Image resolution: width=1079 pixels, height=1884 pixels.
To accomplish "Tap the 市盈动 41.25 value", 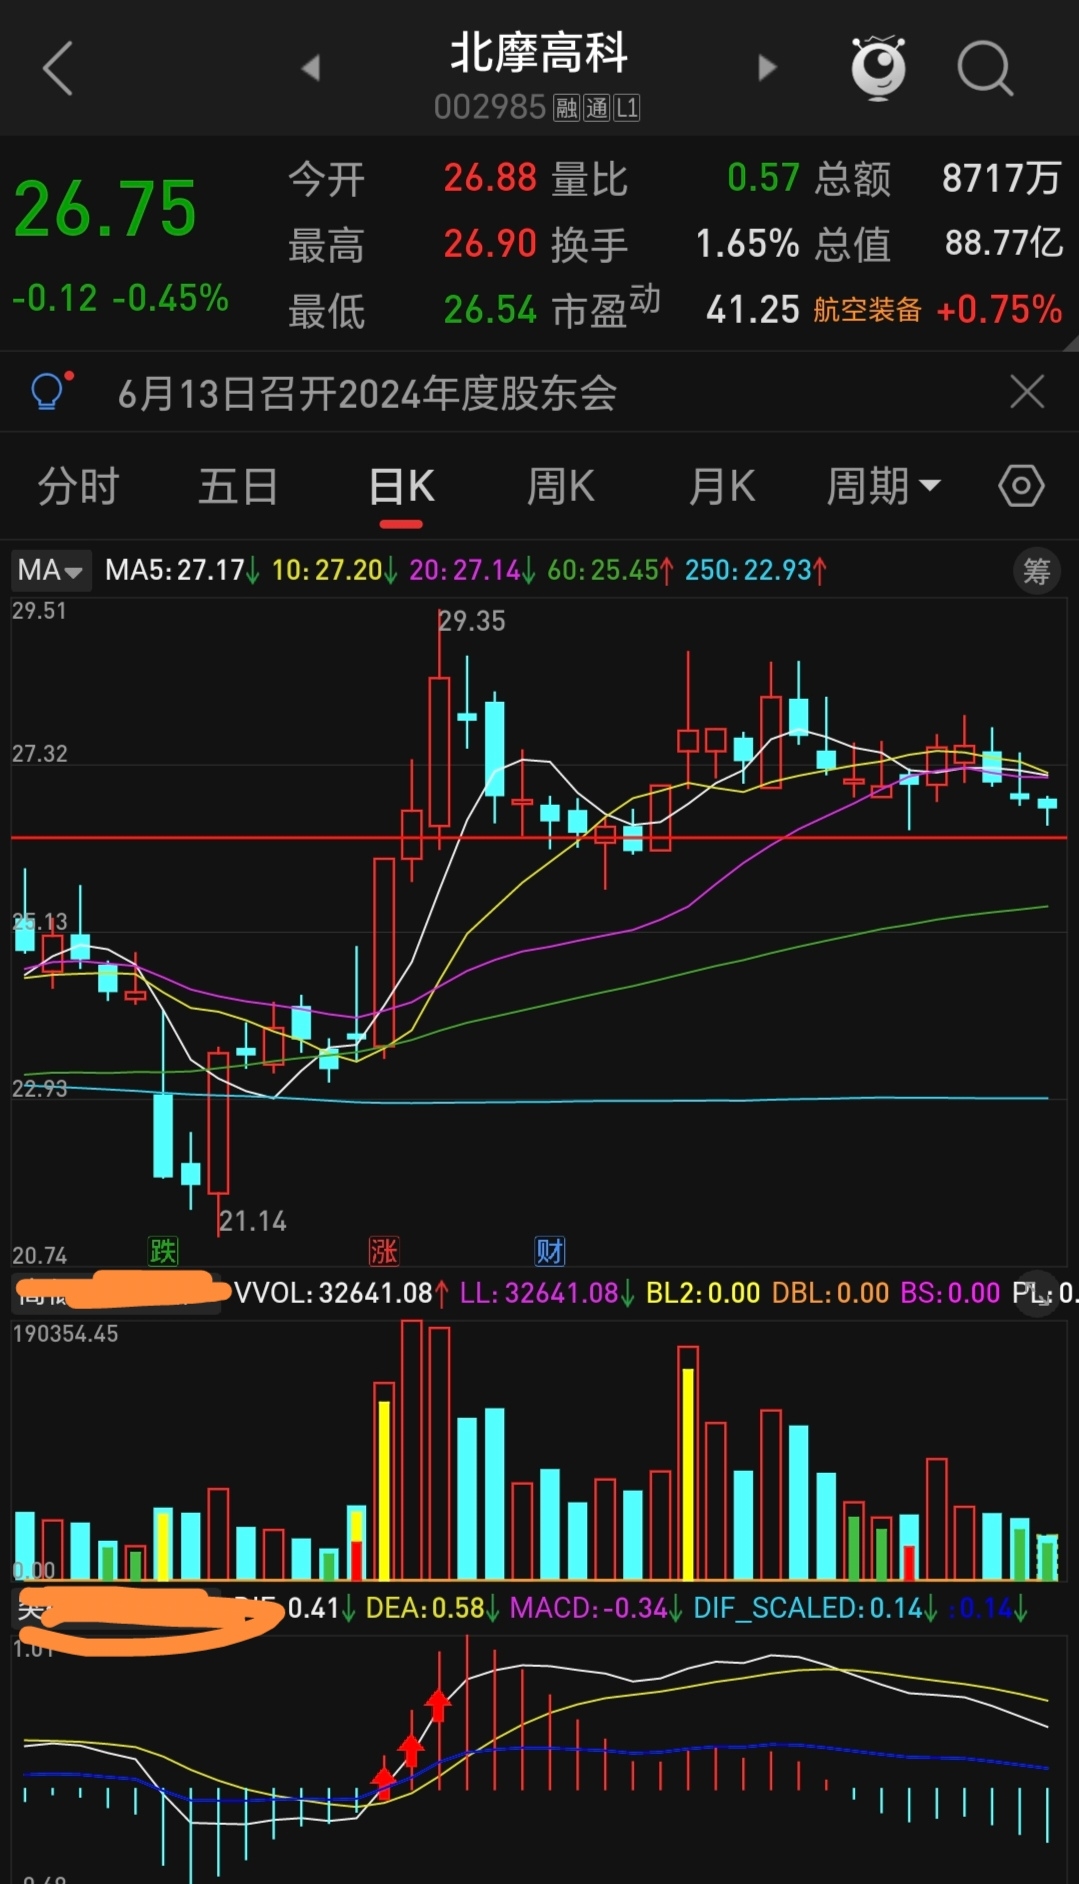I will coord(753,310).
